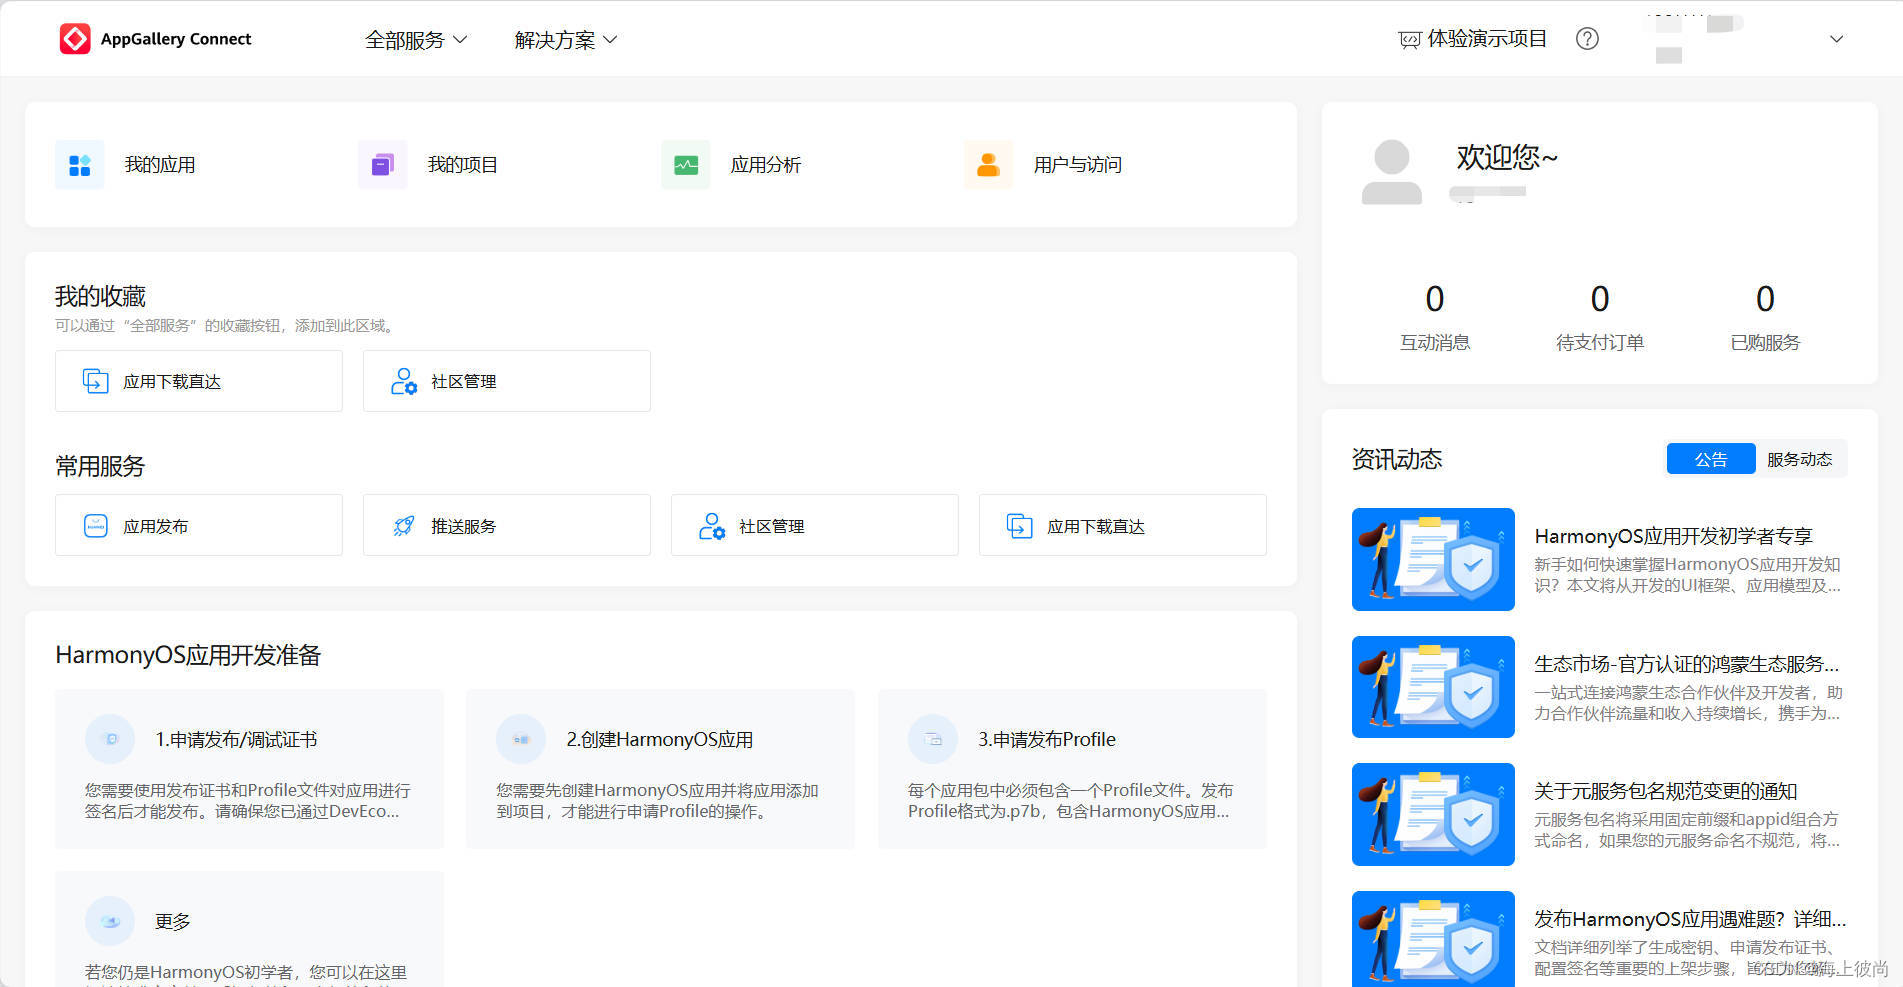Open 应用下载直达 button in 我的收藏
Viewport: 1903px width, 987px height.
199,381
